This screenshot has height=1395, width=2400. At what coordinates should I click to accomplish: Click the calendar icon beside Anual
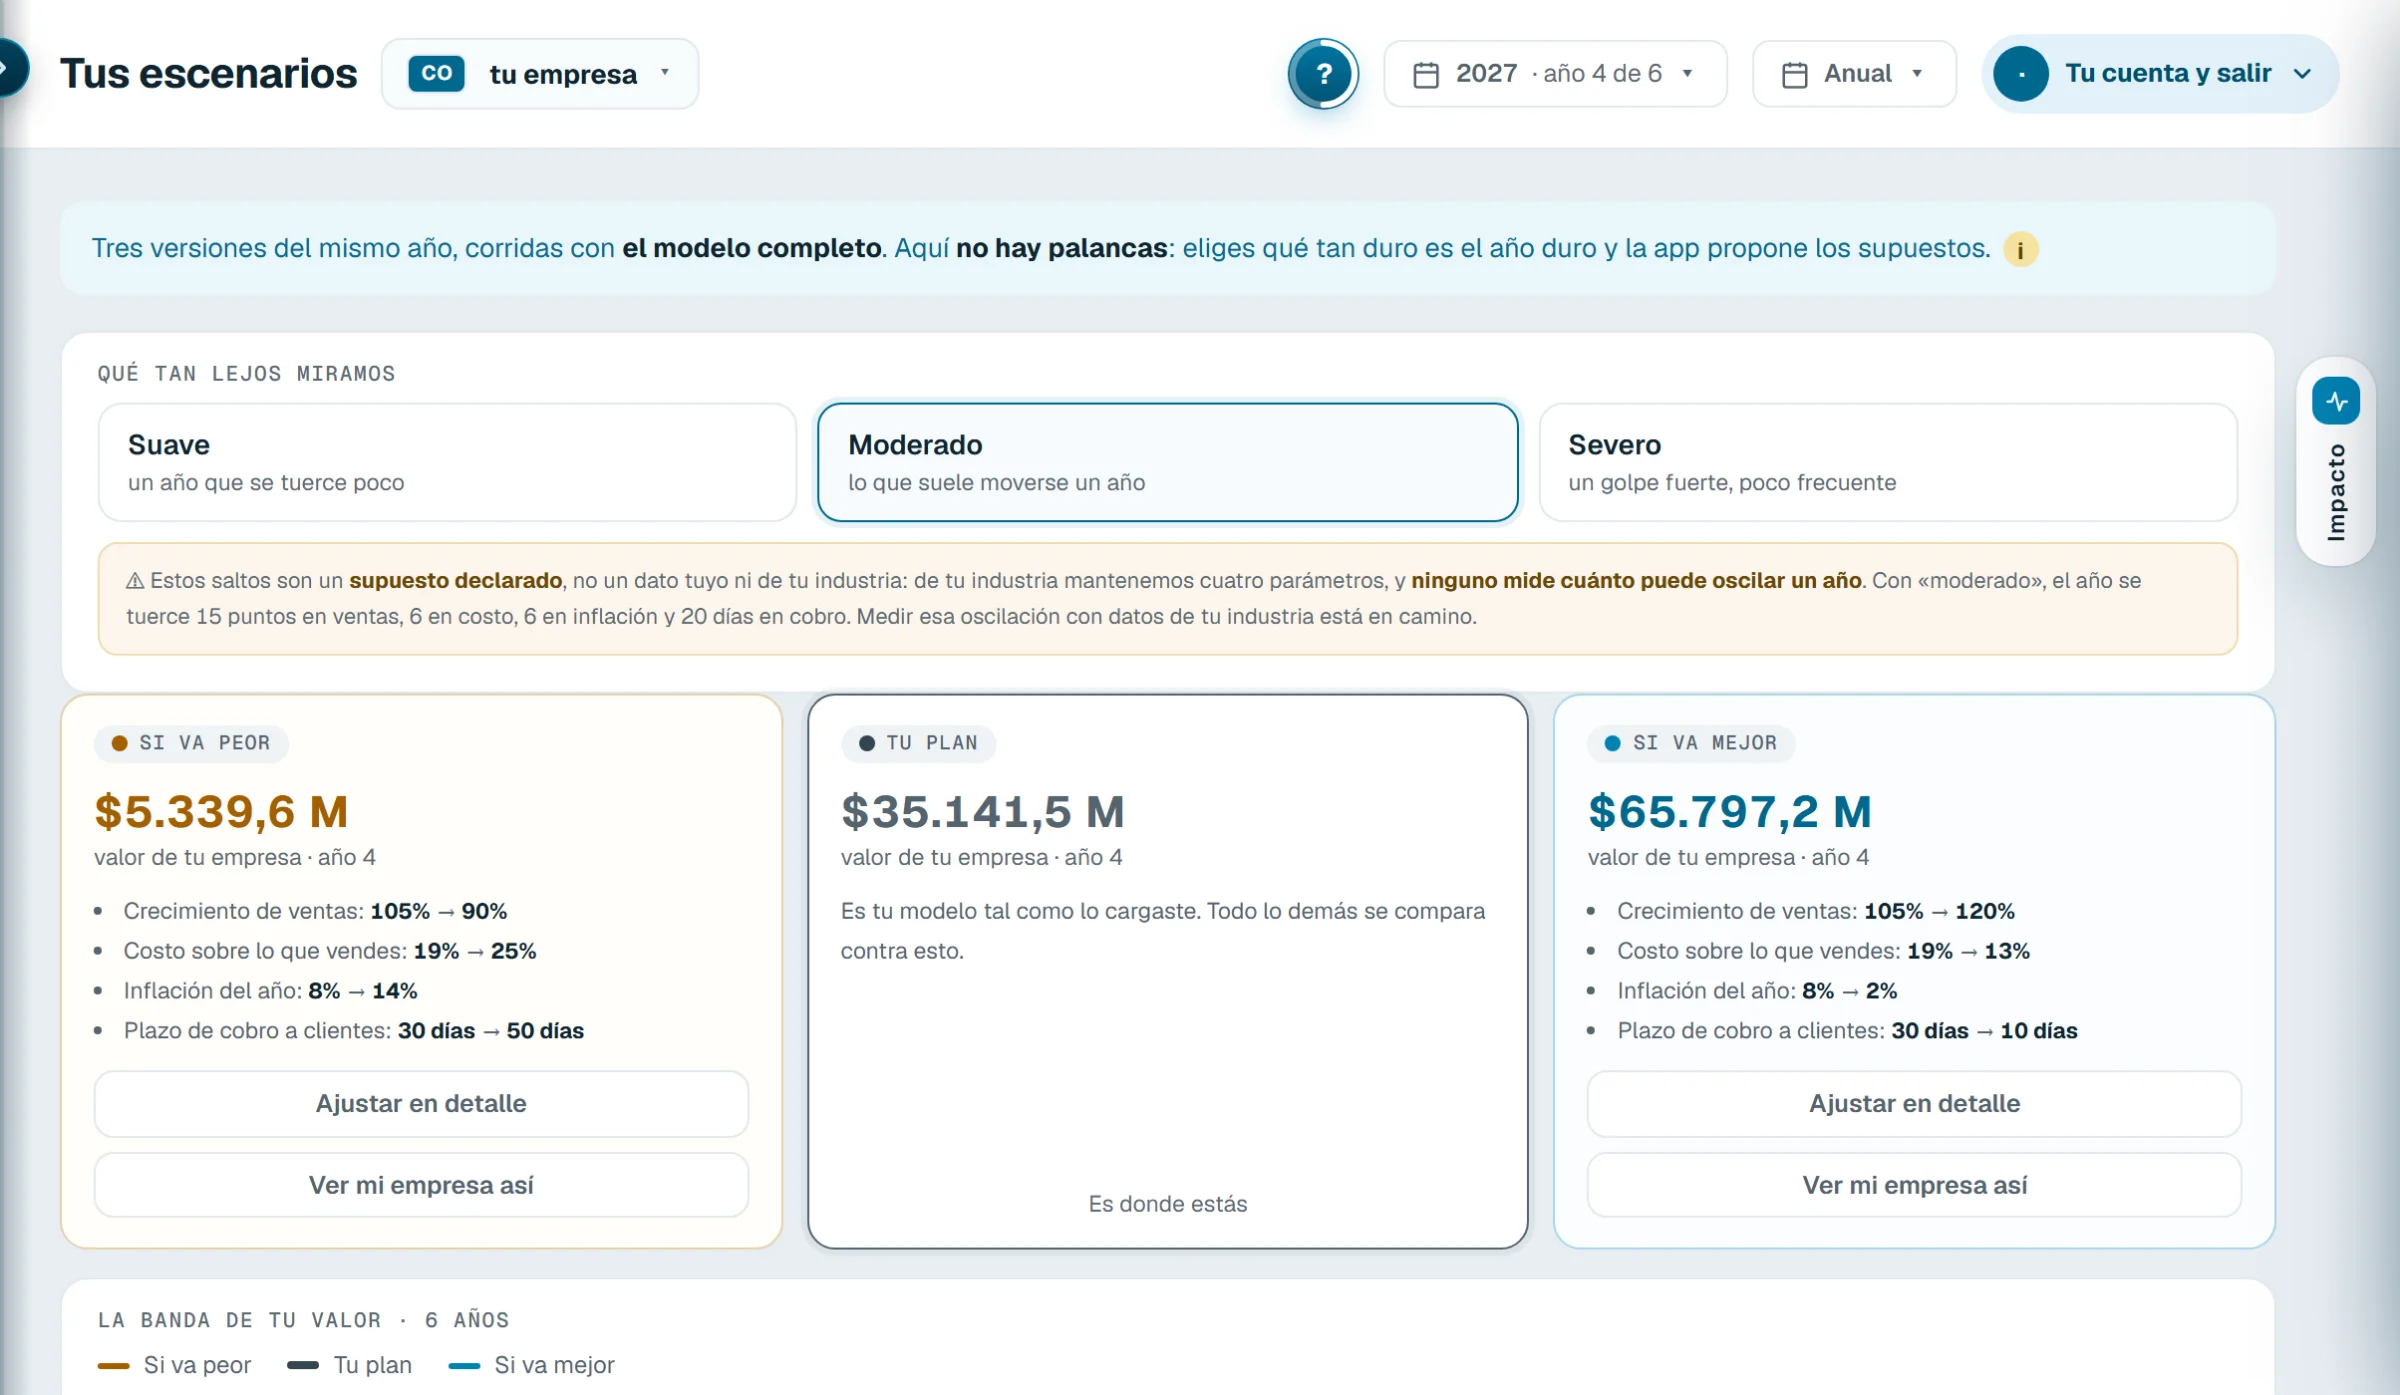pyautogui.click(x=1795, y=75)
